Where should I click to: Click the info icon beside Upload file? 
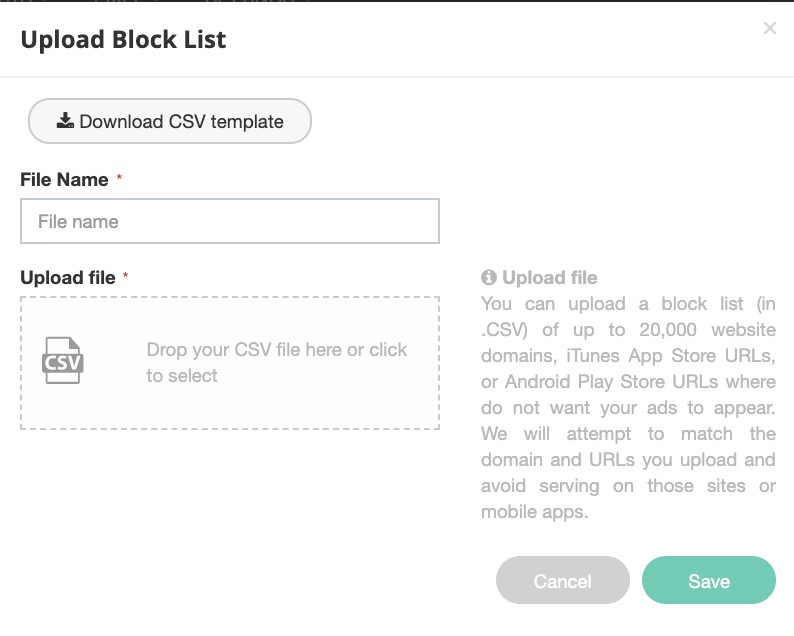pos(489,277)
